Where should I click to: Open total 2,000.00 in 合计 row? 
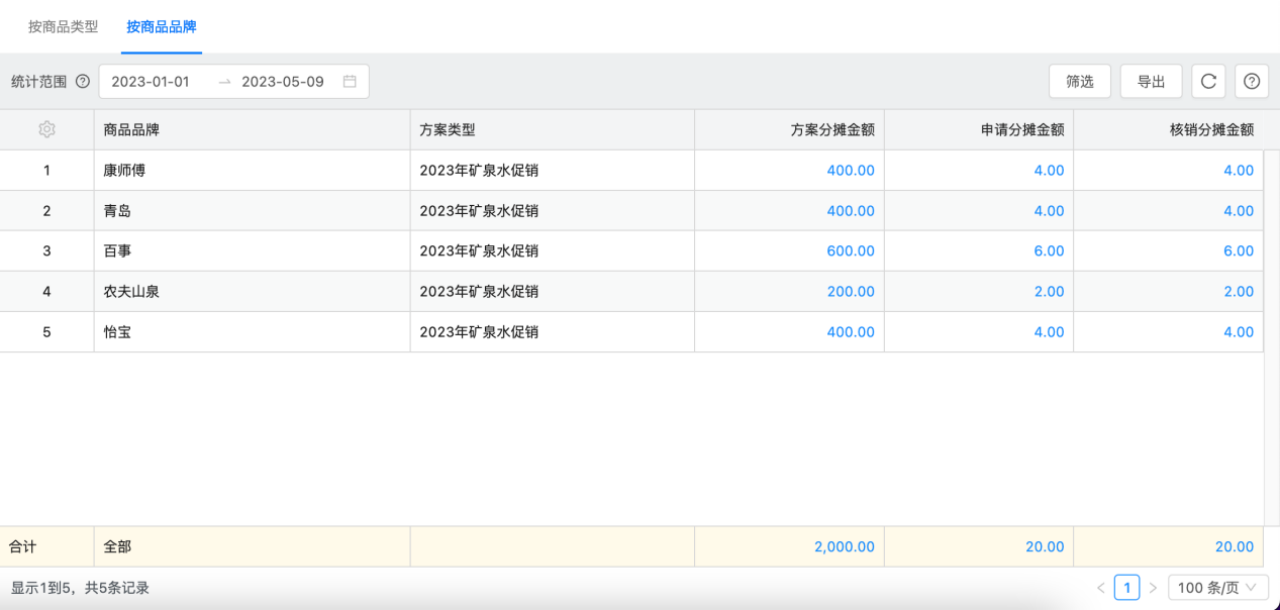(844, 547)
